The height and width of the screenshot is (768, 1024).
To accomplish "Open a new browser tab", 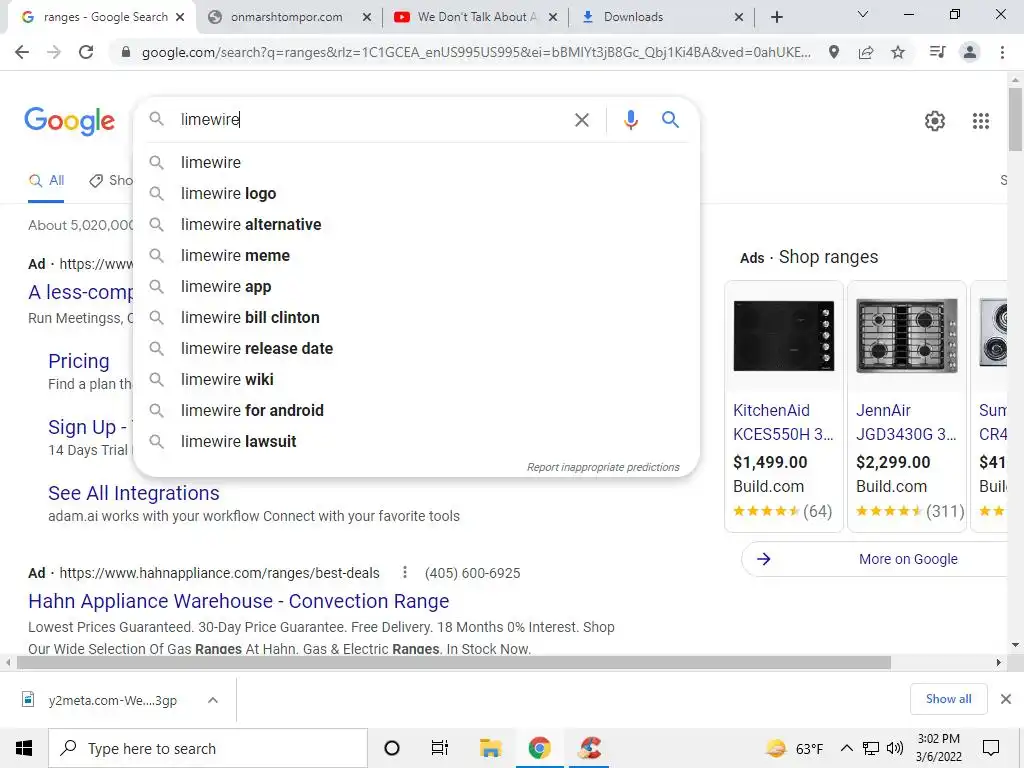I will [776, 17].
